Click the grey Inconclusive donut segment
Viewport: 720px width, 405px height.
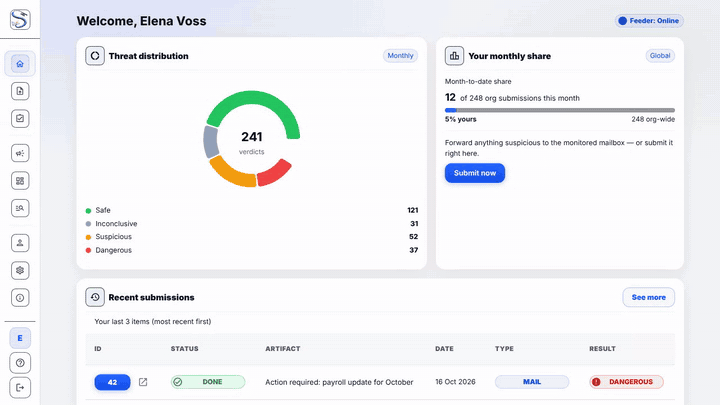tap(210, 142)
